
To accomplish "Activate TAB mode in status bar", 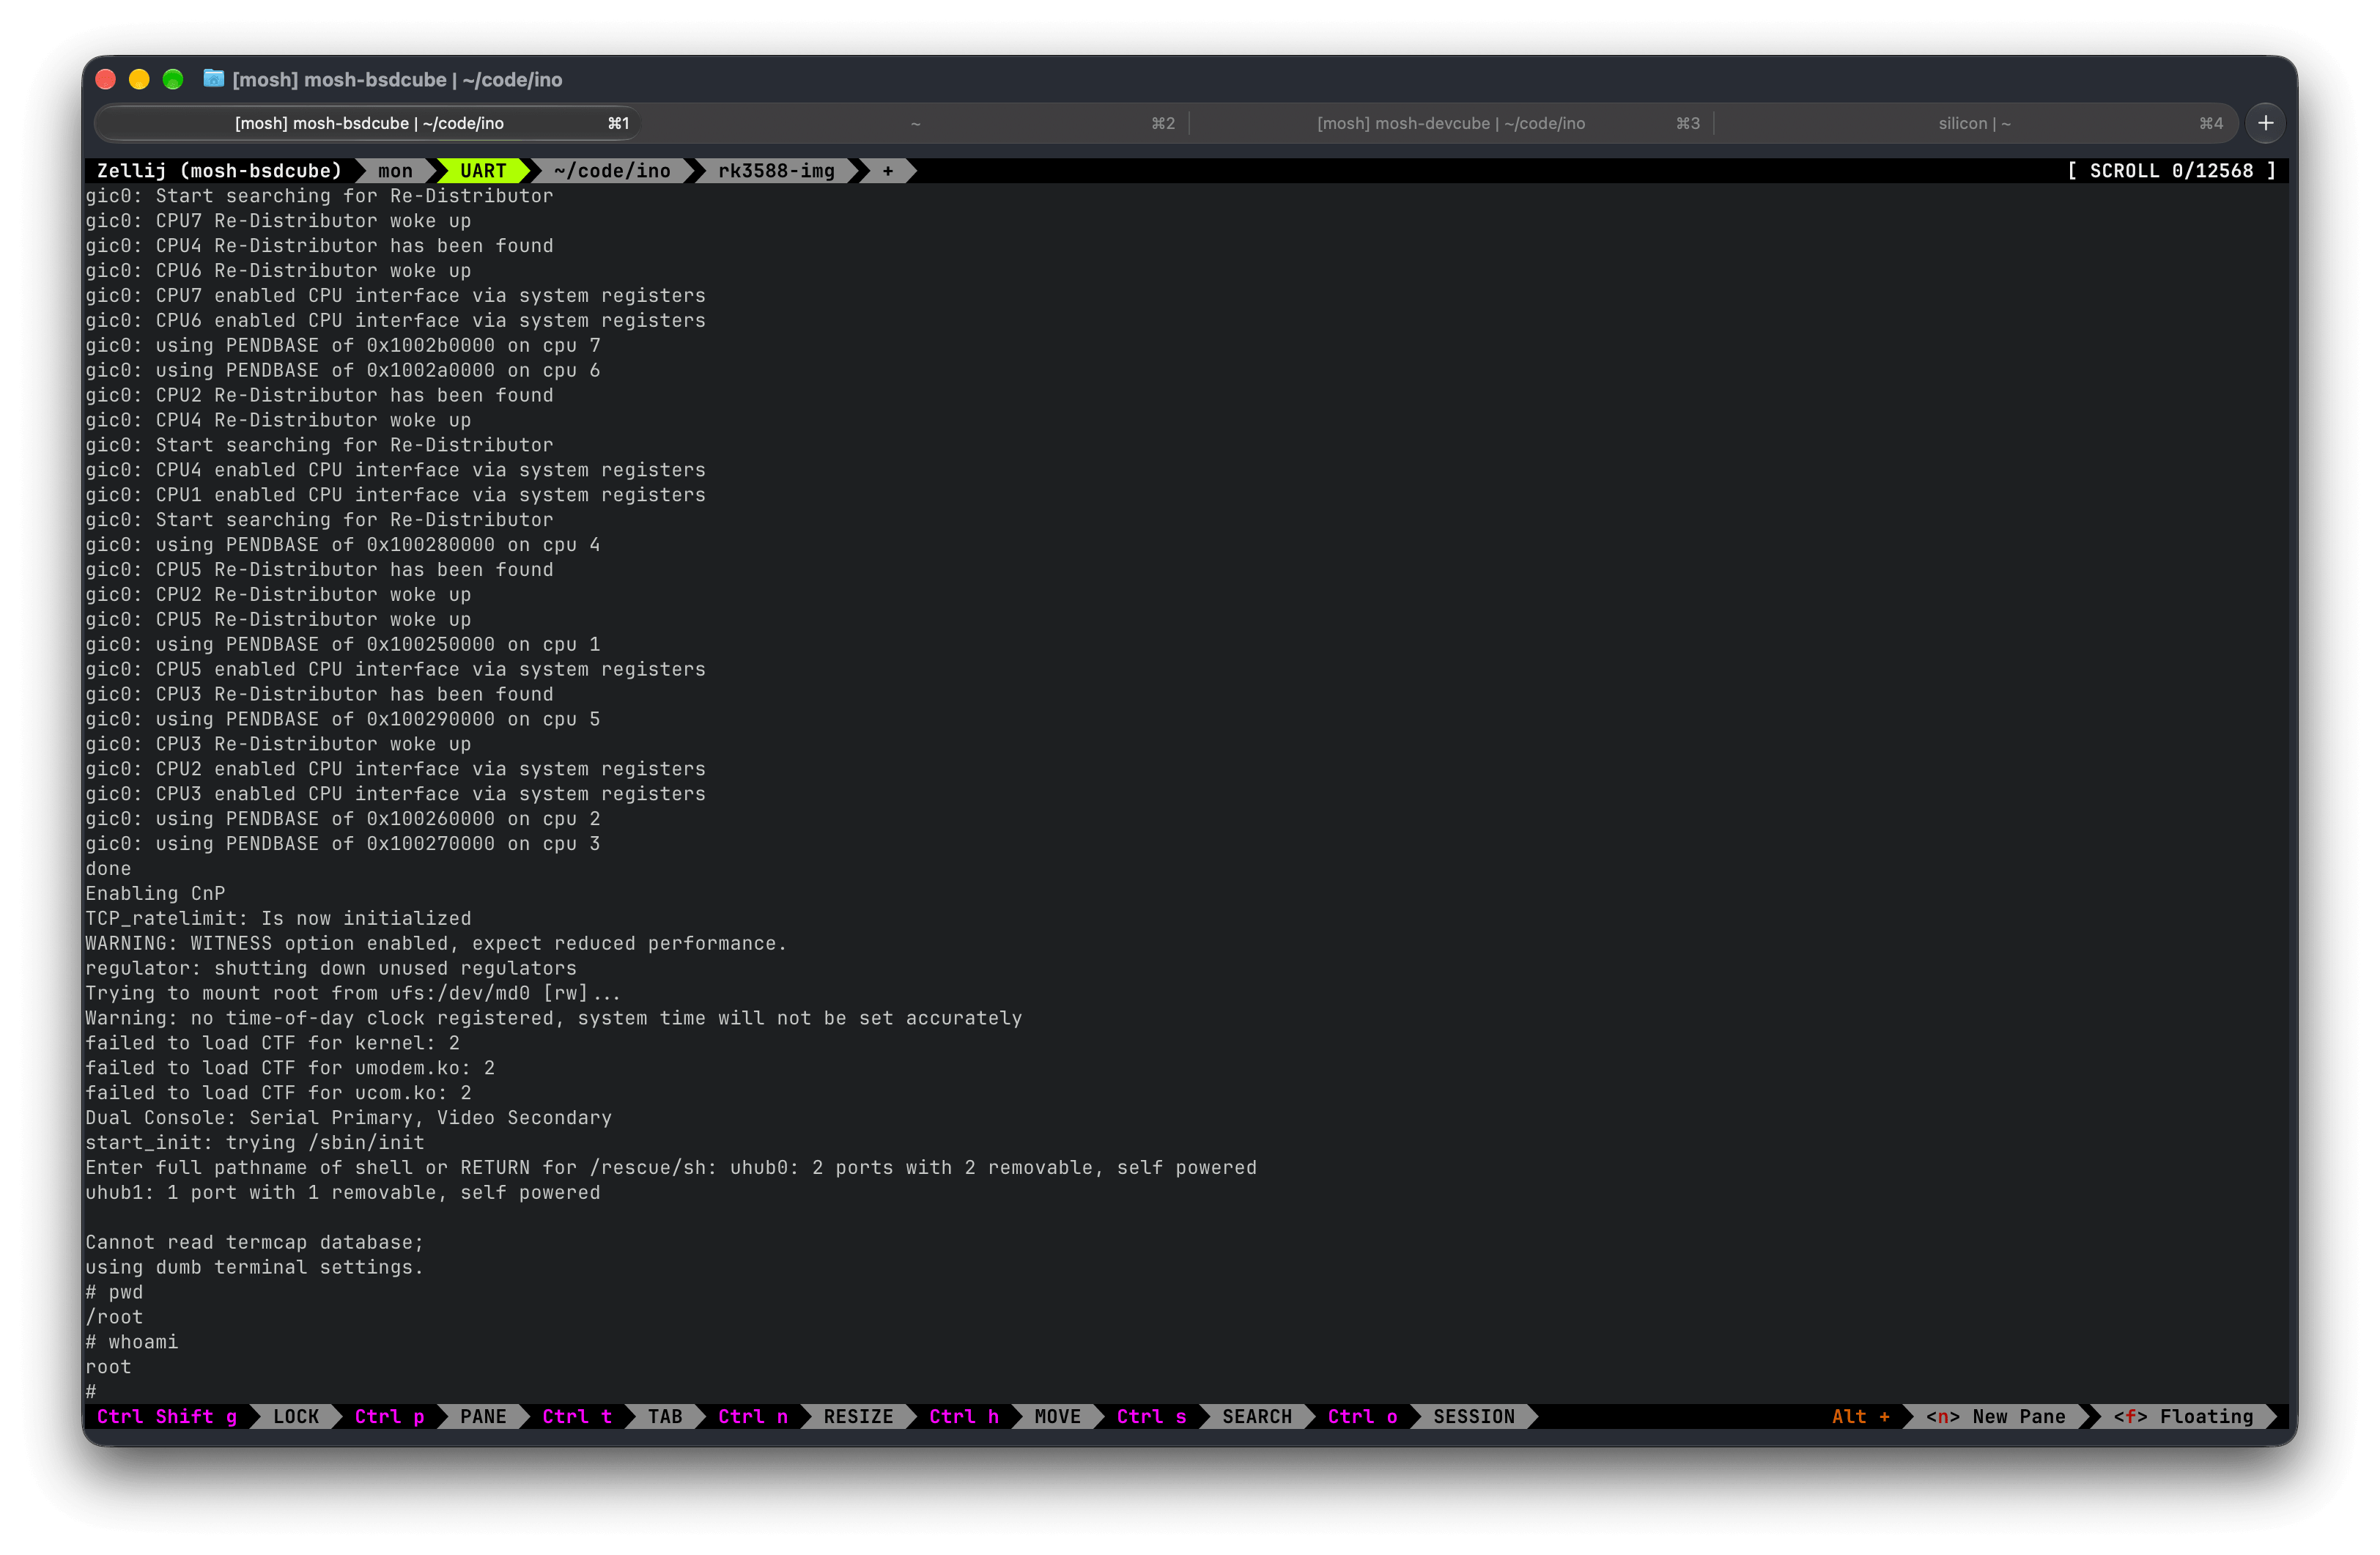I will [665, 1417].
